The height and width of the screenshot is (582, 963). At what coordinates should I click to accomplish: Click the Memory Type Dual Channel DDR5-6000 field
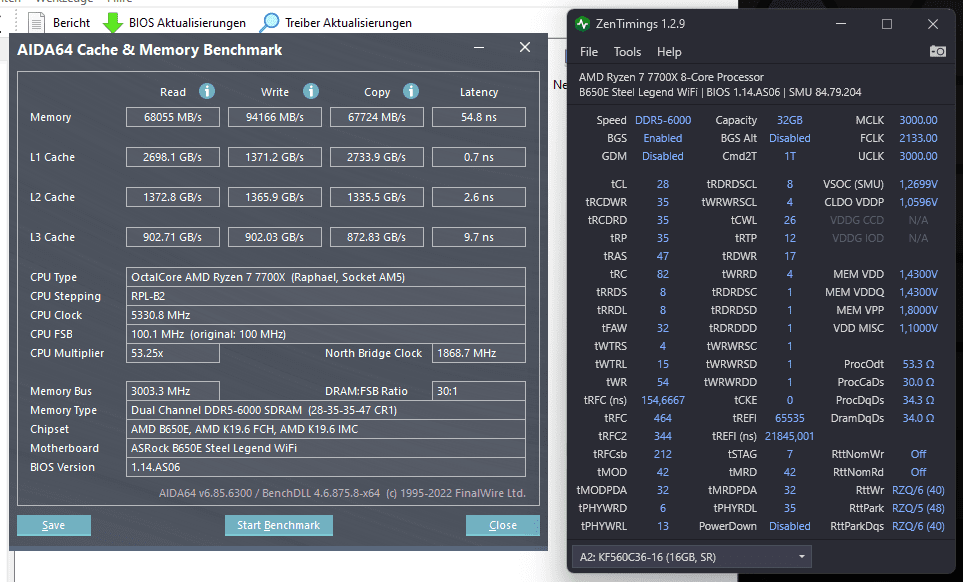pyautogui.click(x=326, y=410)
